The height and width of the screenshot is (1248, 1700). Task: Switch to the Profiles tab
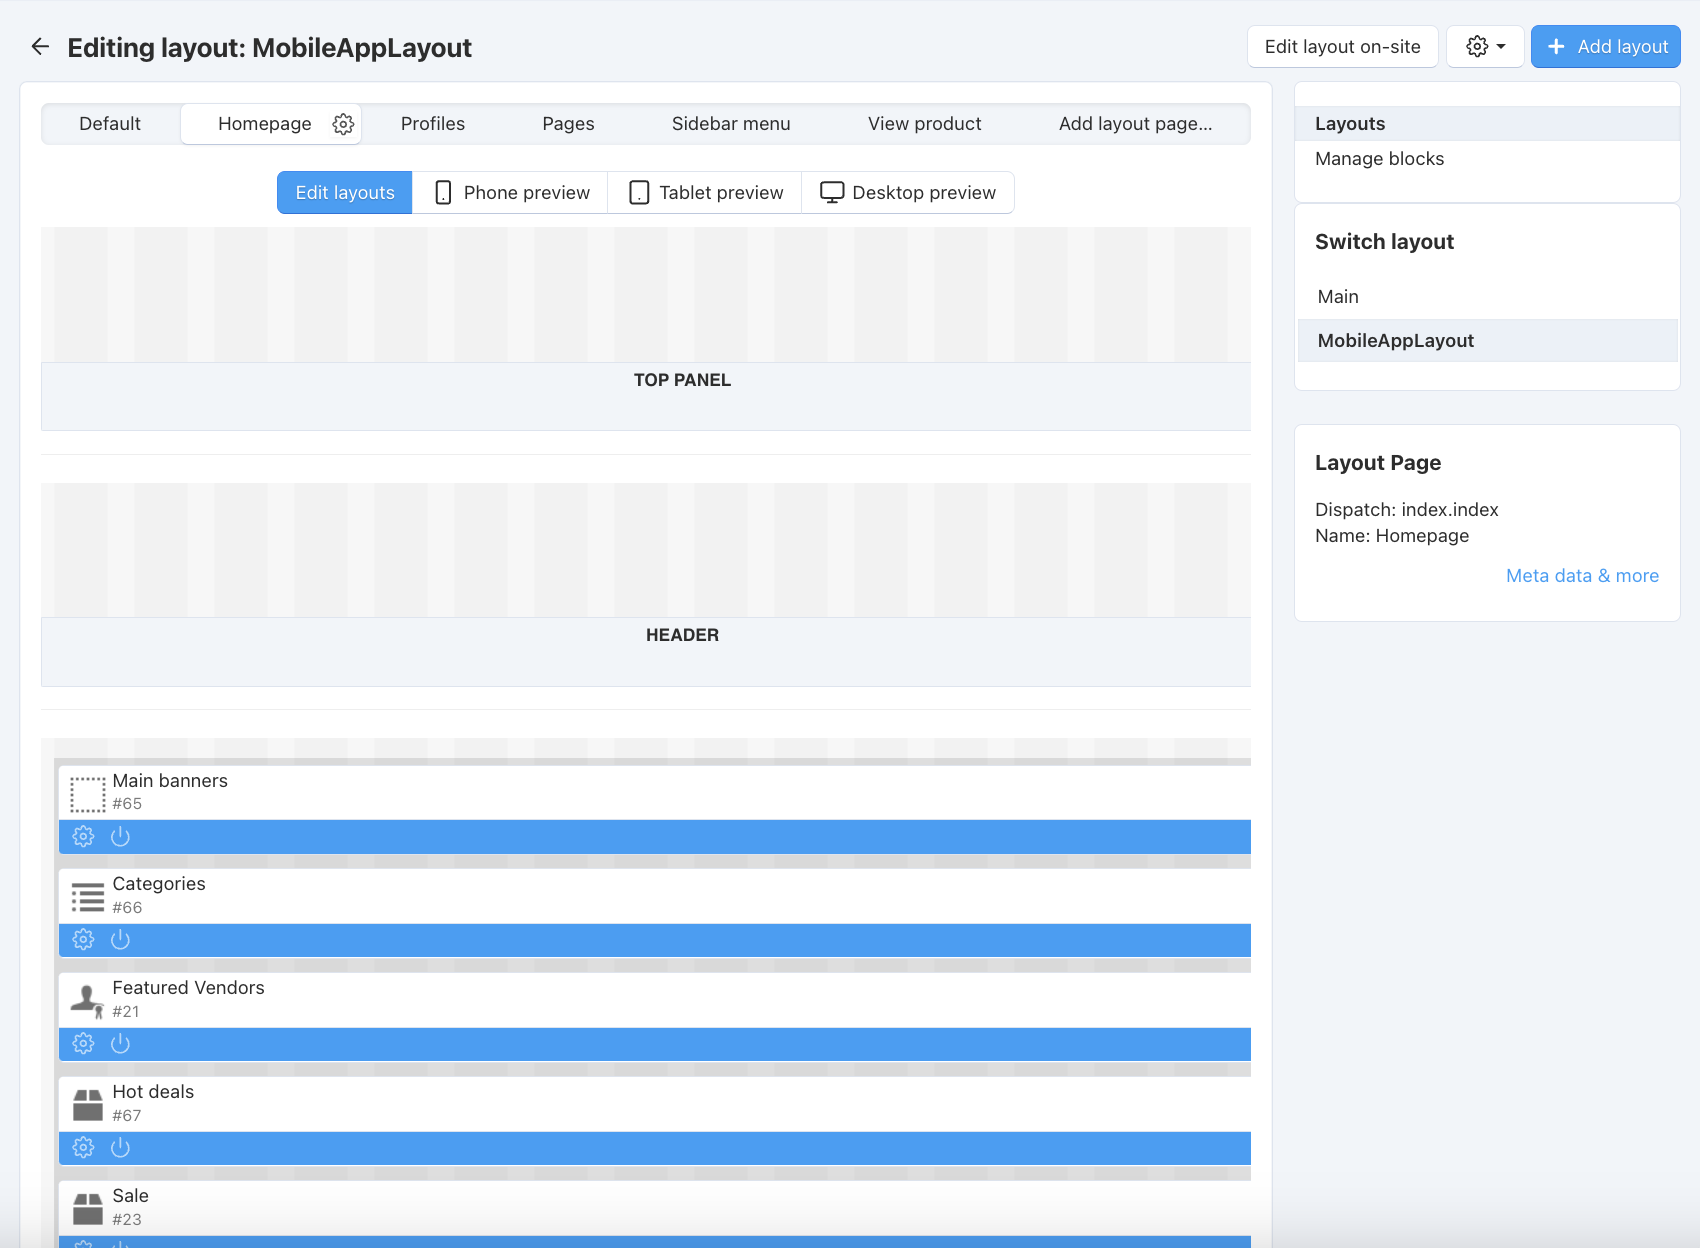(x=433, y=124)
